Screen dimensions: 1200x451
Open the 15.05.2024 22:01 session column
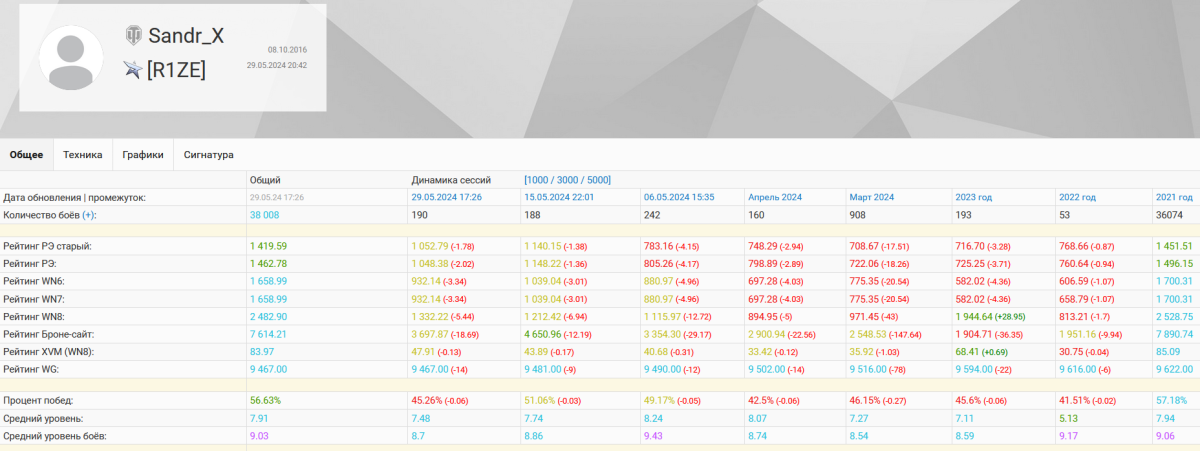[x=559, y=198]
